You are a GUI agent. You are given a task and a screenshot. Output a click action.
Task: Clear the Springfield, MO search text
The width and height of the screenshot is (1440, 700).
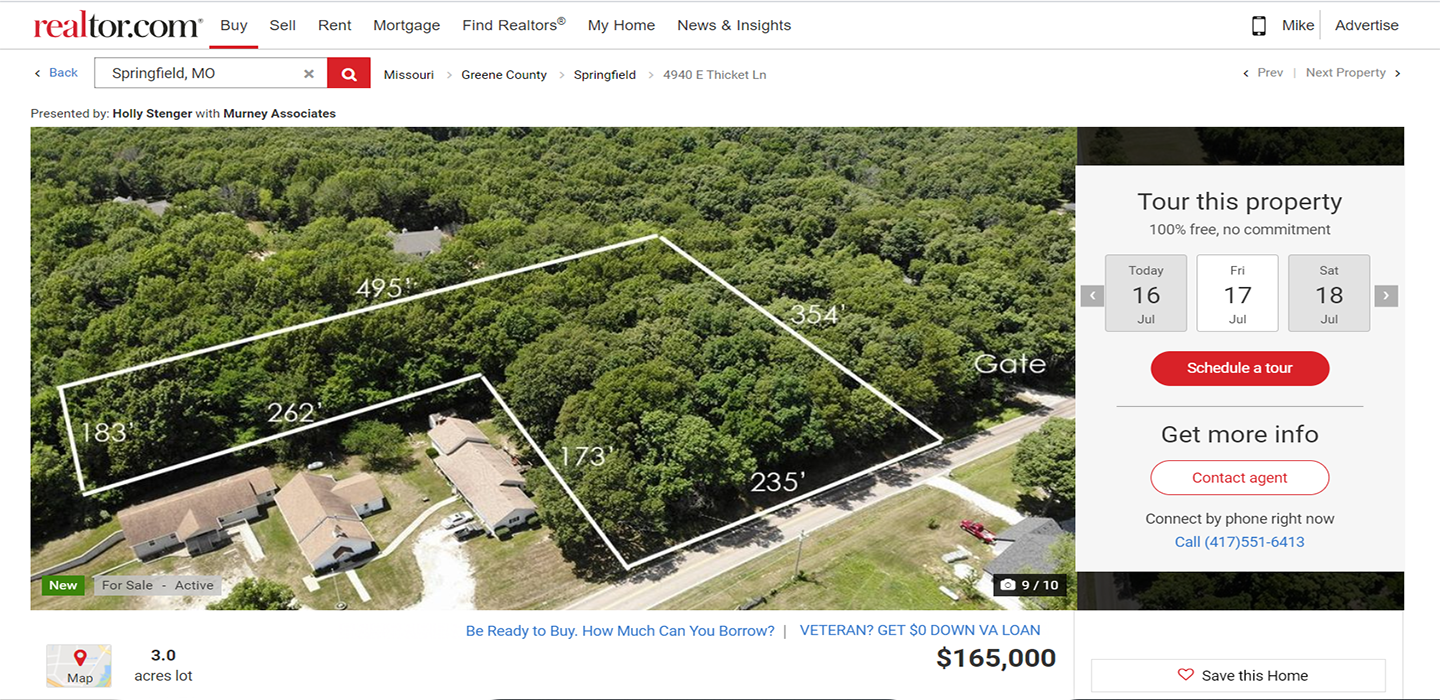309,74
